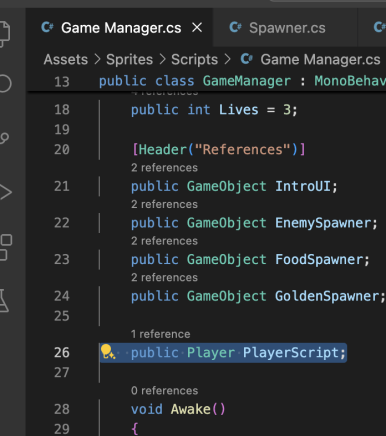Close the Game Manager.cs tab
Viewport: 386px width, 436px height.
pyautogui.click(x=197, y=28)
